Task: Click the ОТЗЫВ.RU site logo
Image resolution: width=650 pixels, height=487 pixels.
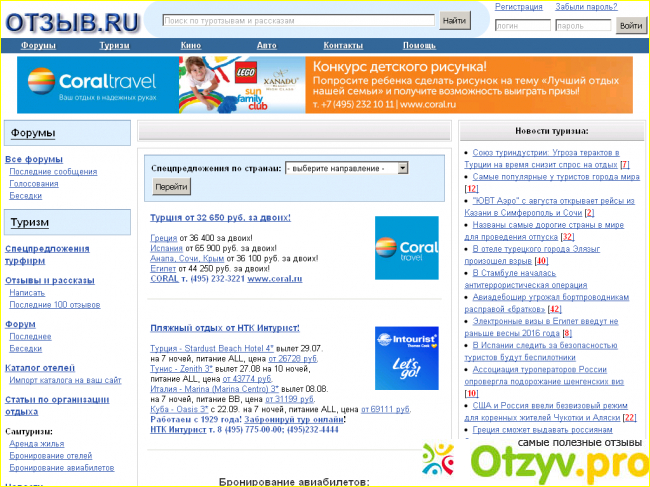Action: tap(70, 19)
